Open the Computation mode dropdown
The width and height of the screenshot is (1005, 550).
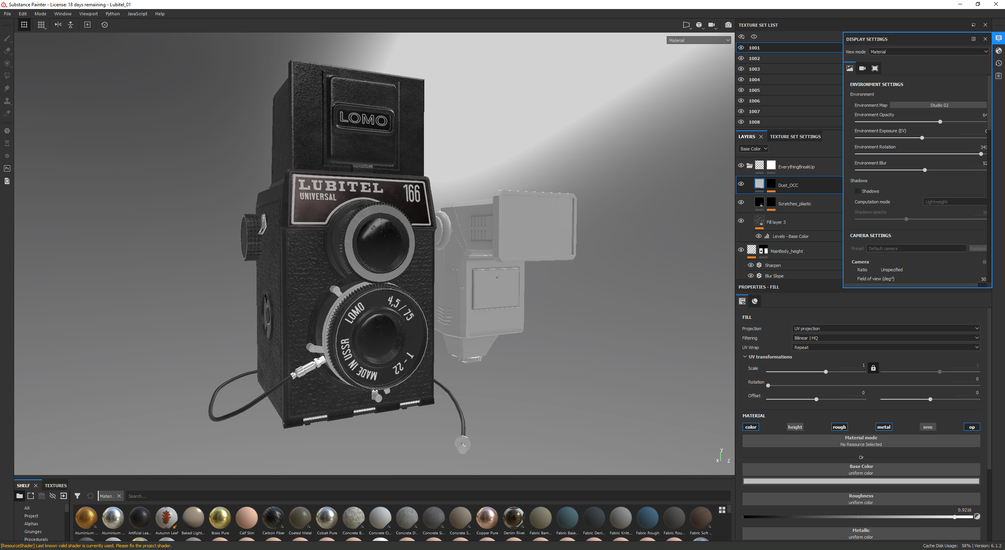click(x=955, y=202)
